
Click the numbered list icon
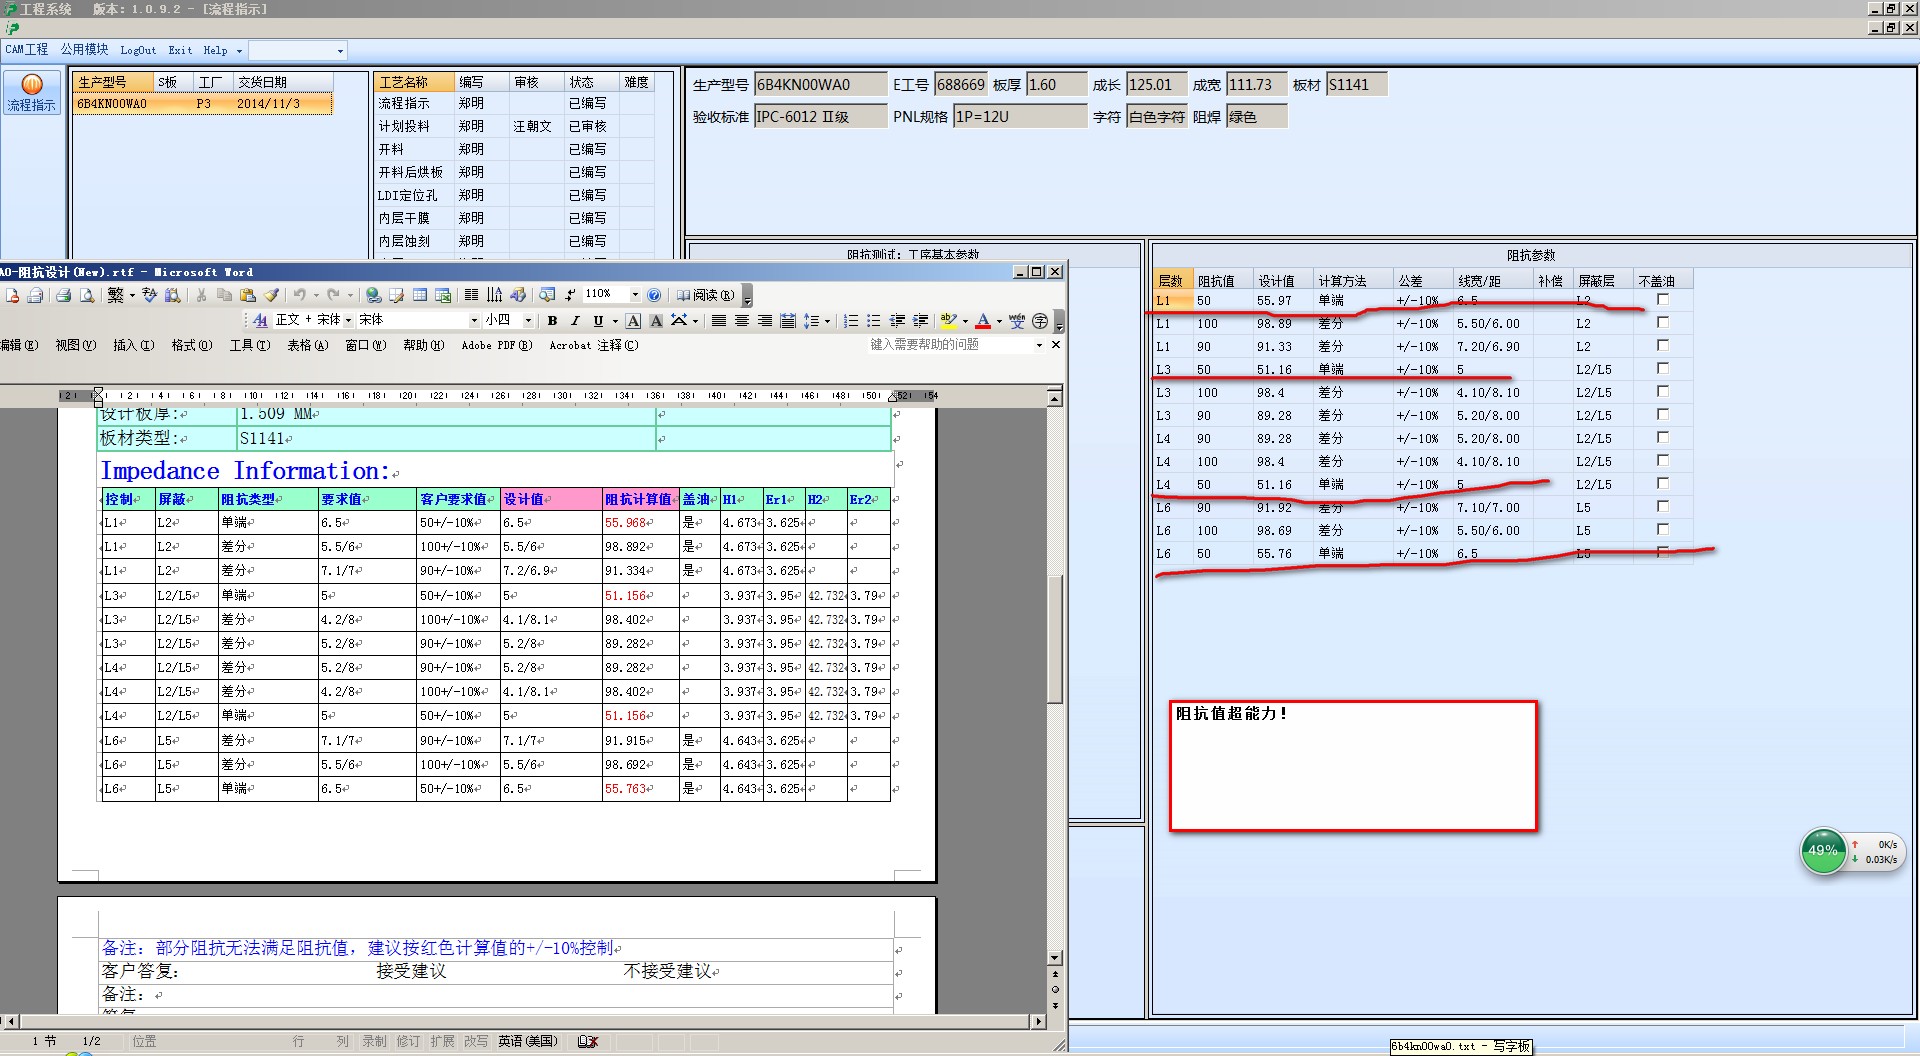(851, 320)
